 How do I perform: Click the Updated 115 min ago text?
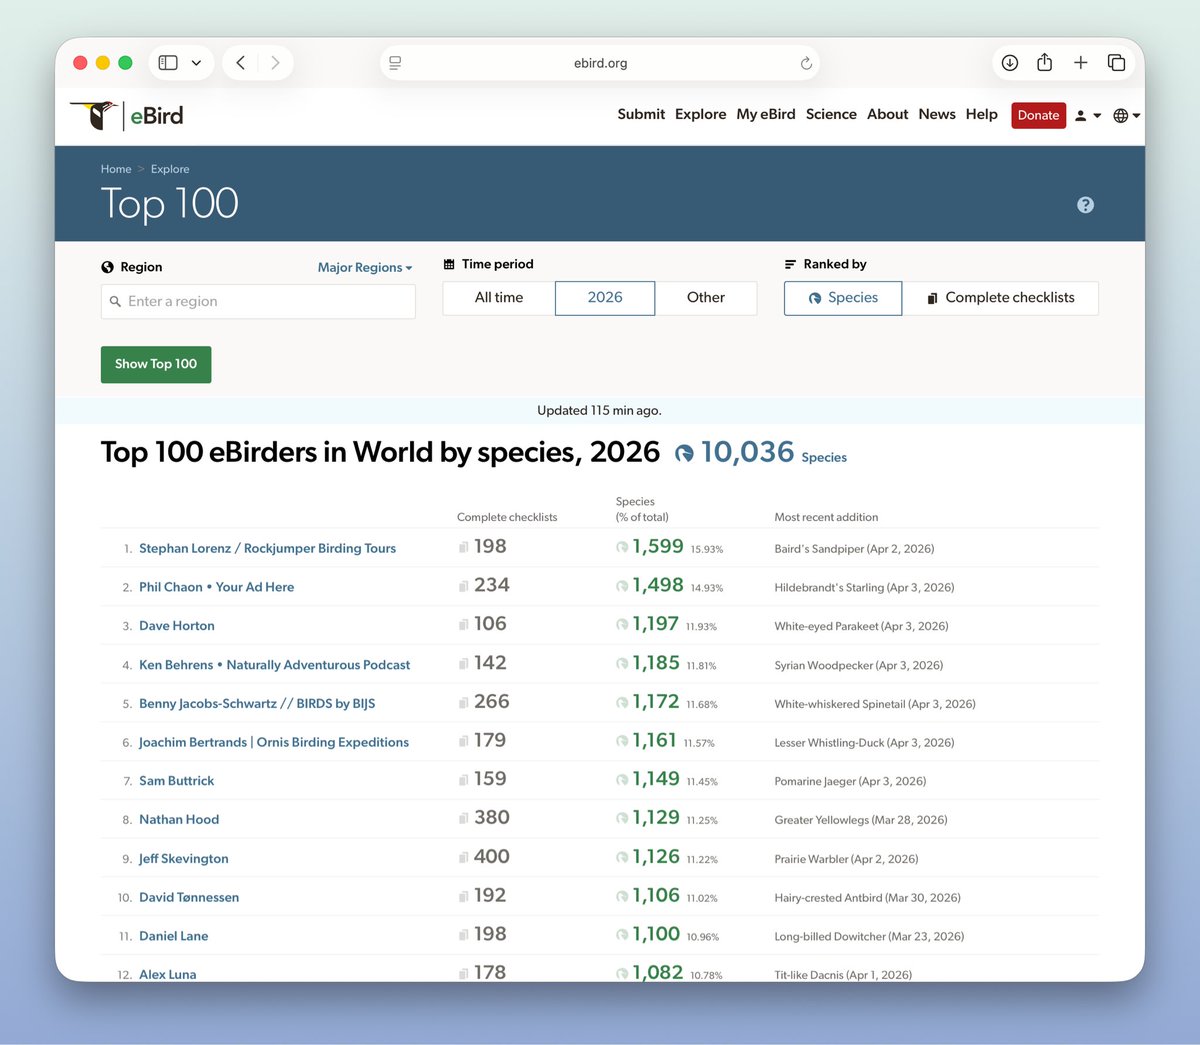tap(599, 410)
